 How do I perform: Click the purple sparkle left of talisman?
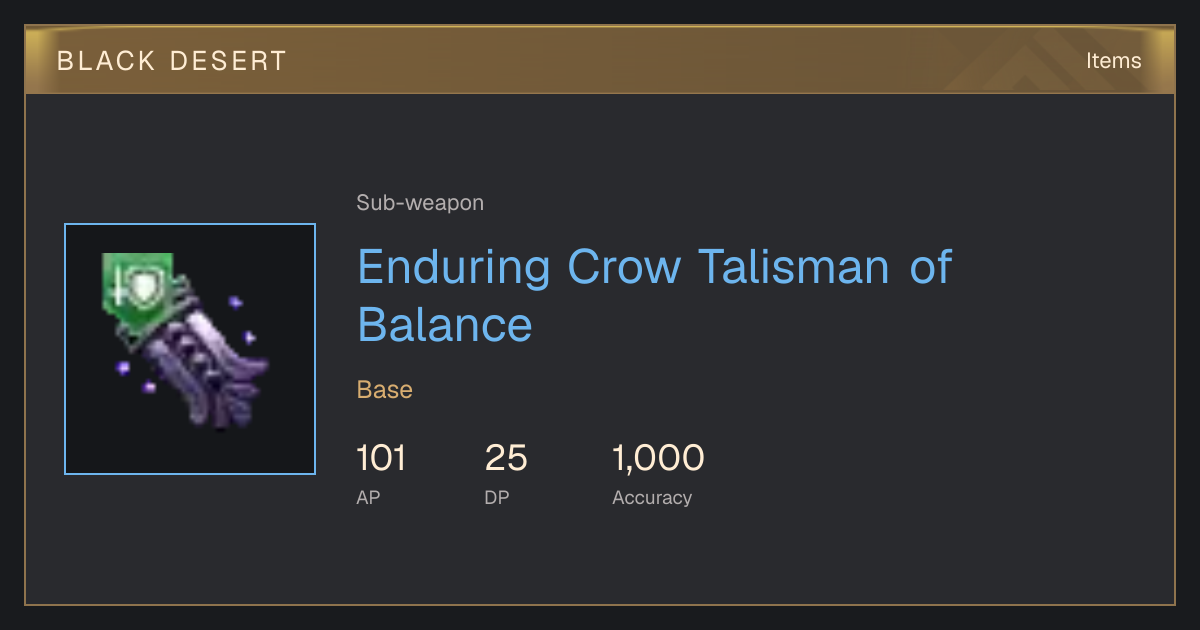point(123,368)
